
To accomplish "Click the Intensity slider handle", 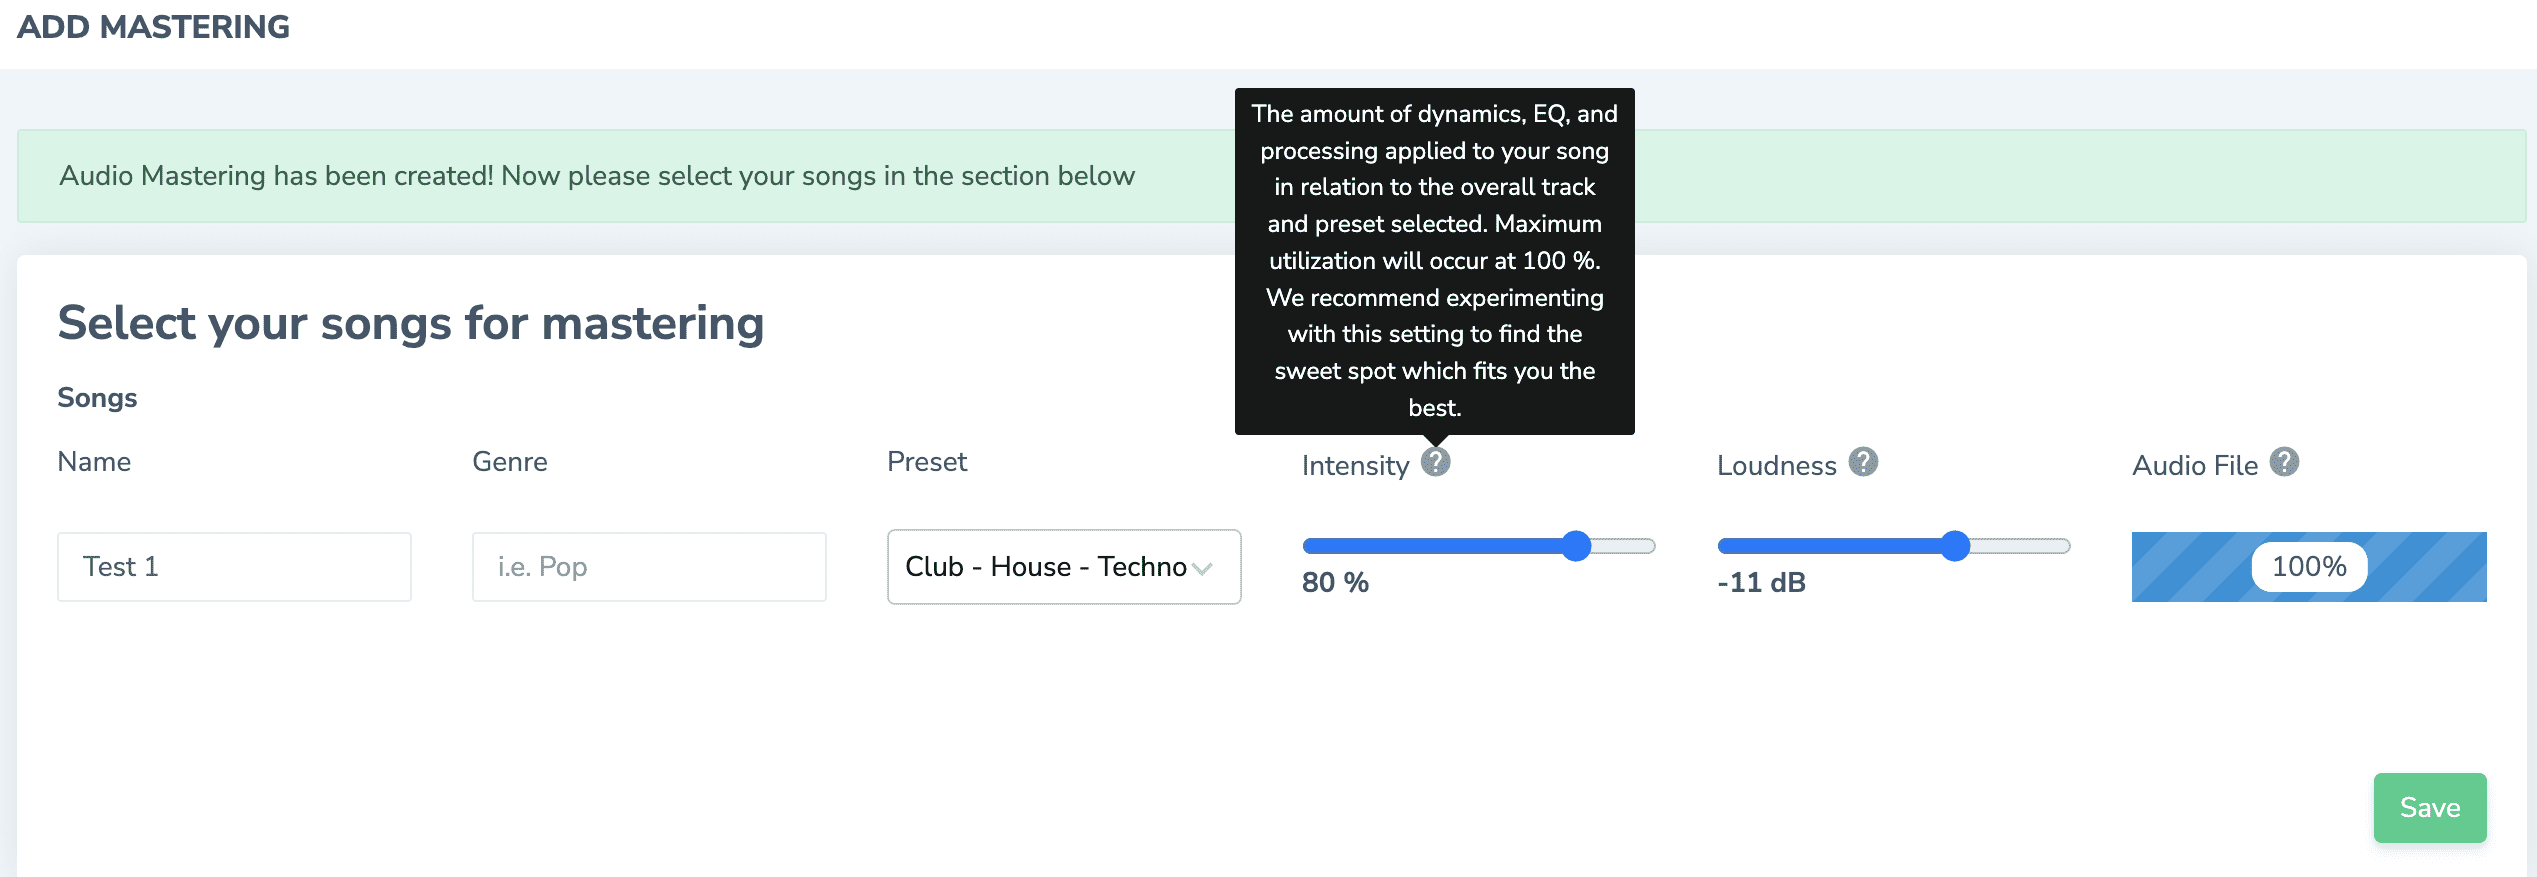I will click(x=1576, y=546).
